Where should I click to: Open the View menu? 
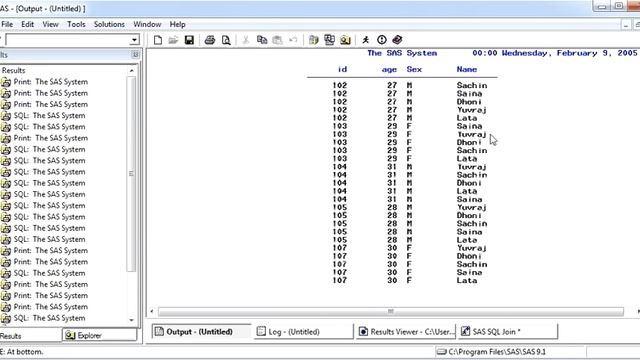point(50,24)
